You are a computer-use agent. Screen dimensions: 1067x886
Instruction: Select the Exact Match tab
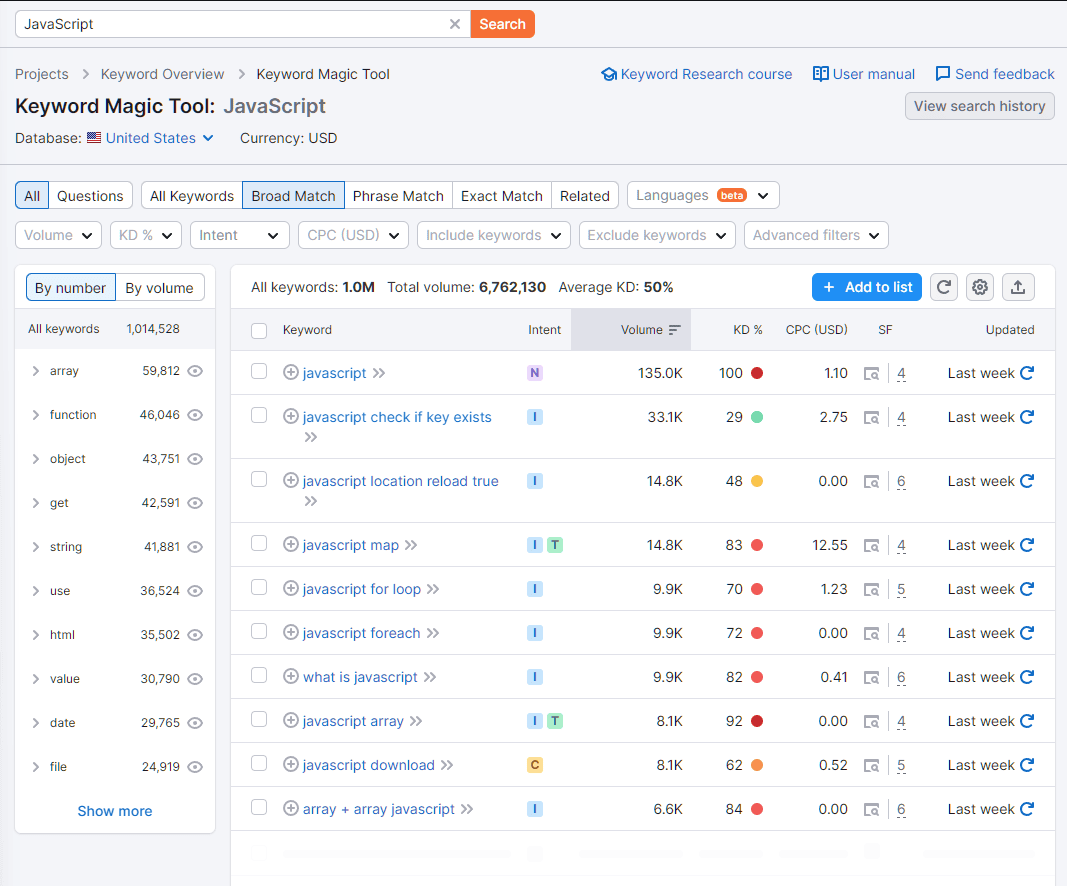tap(502, 196)
